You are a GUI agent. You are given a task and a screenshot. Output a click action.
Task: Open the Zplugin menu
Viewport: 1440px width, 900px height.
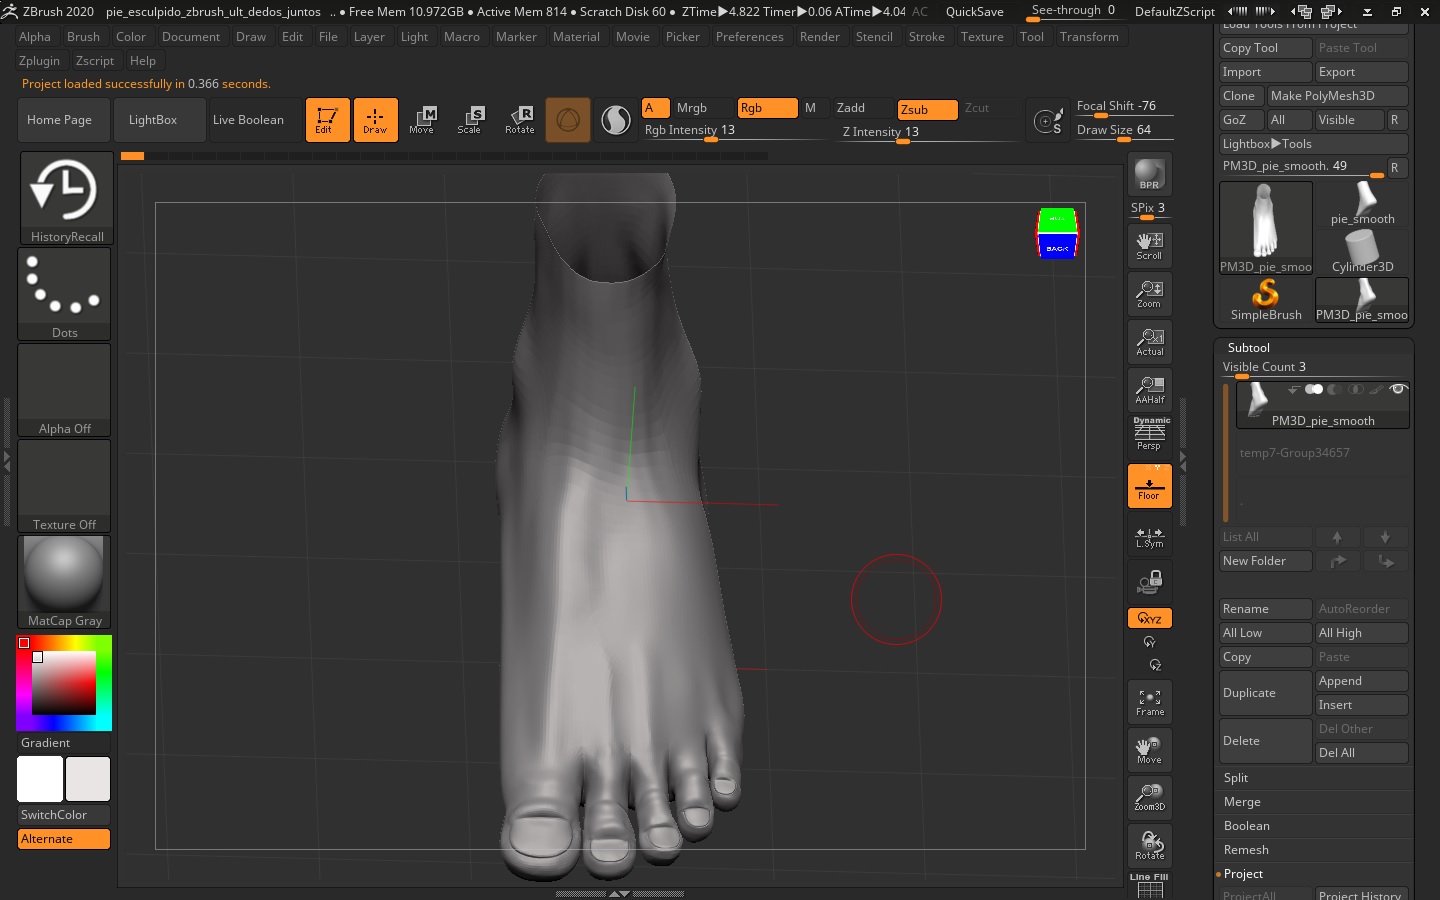(40, 61)
